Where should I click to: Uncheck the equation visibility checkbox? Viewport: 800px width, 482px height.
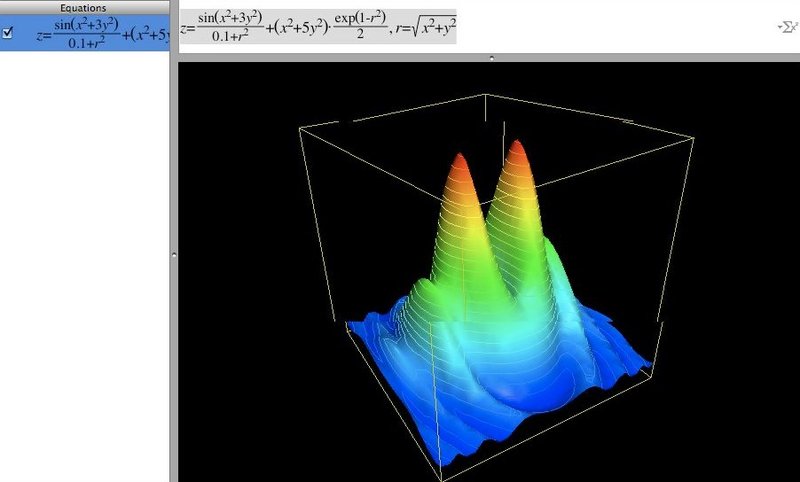pos(8,32)
